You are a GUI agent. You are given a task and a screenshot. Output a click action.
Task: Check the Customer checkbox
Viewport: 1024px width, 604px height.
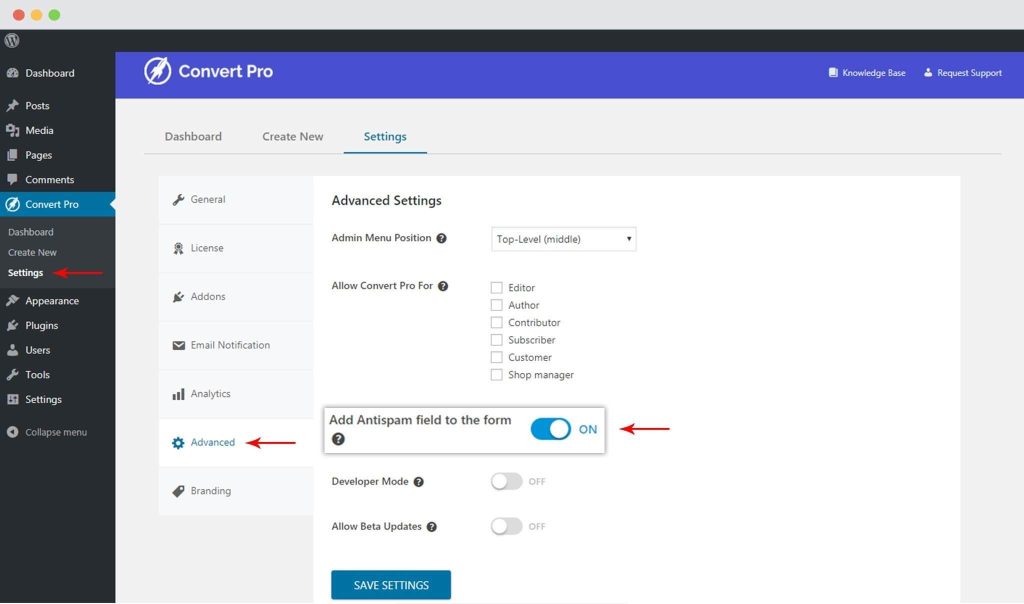[496, 357]
